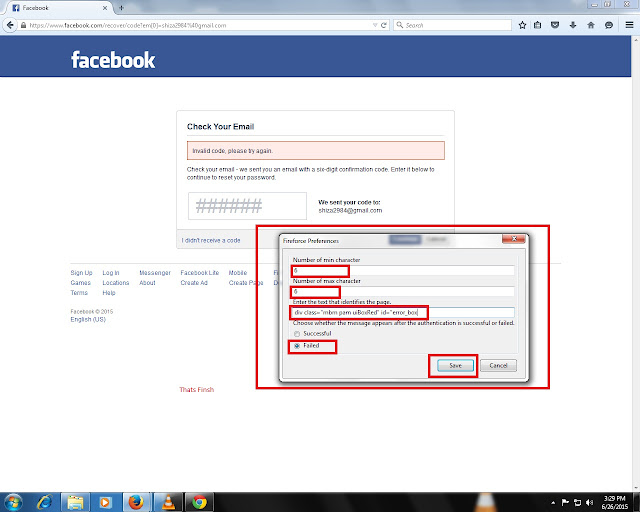Open the Firefox hamburger menu
640x512 pixels.
tap(629, 25)
